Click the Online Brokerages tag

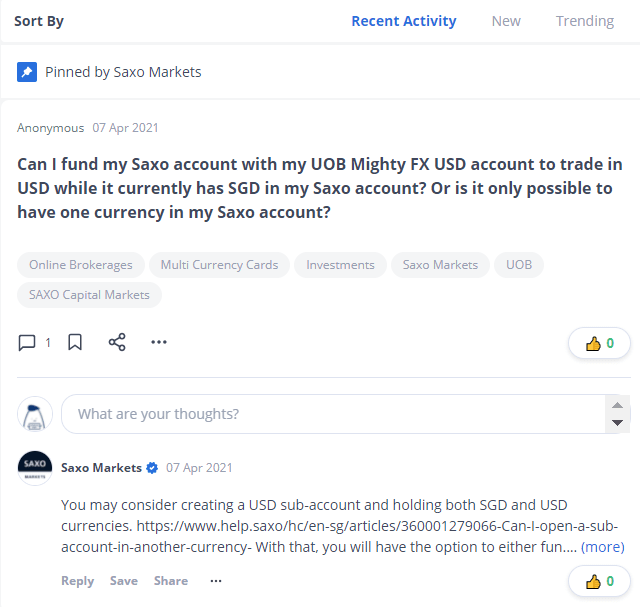tap(81, 265)
